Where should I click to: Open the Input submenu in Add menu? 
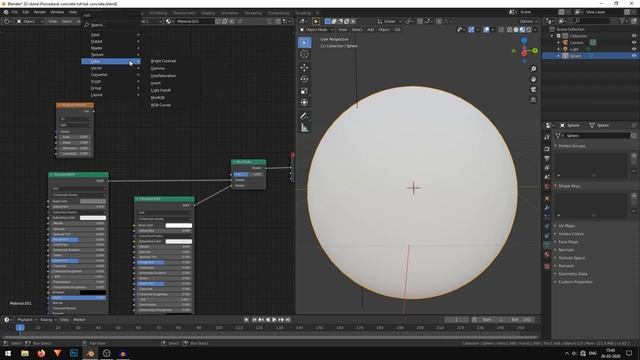[x=111, y=35]
